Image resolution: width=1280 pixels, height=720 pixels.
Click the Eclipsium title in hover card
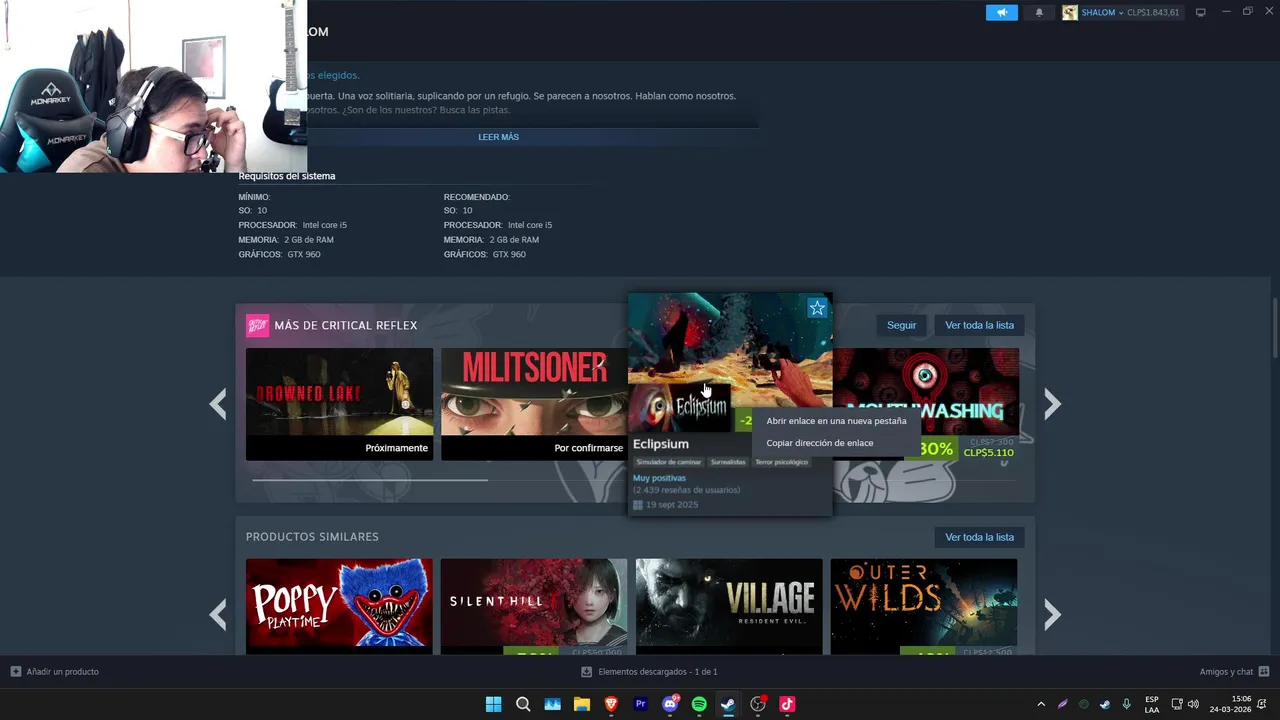(661, 444)
